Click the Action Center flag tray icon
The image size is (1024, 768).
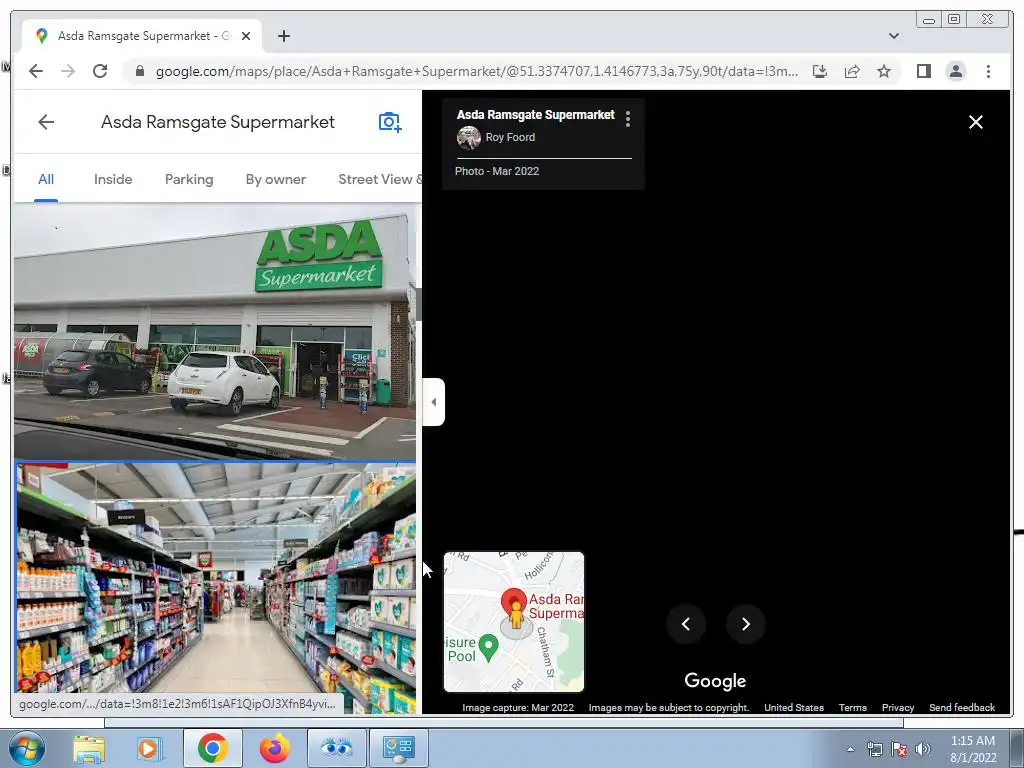(x=899, y=749)
